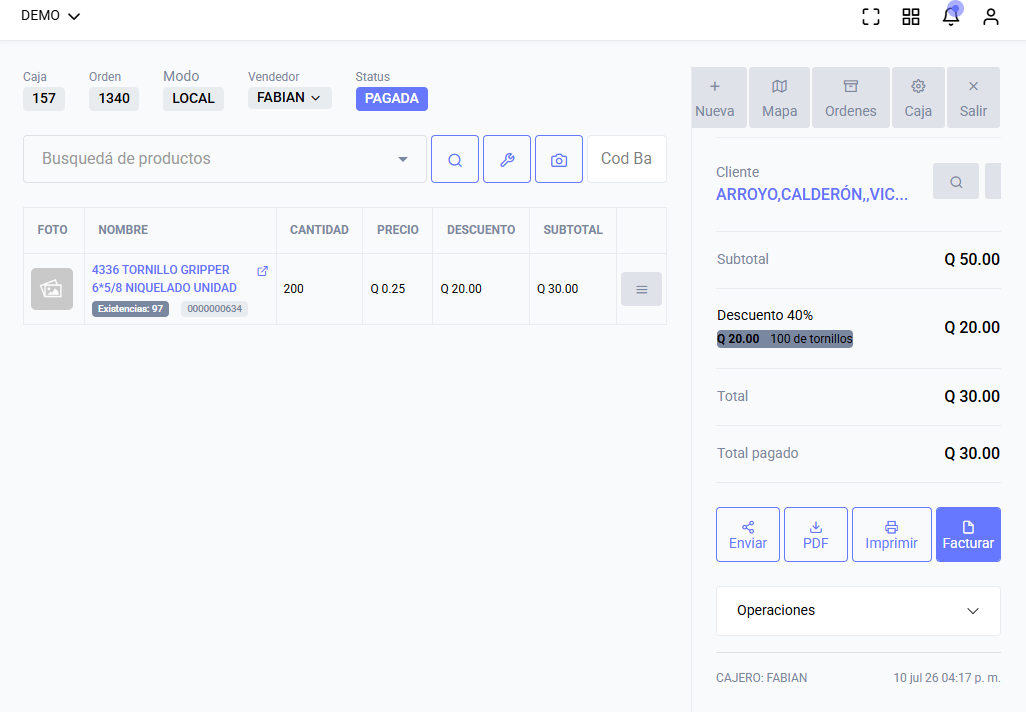Click the Subtotal Q 50.00 value
1026x712 pixels.
972,259
